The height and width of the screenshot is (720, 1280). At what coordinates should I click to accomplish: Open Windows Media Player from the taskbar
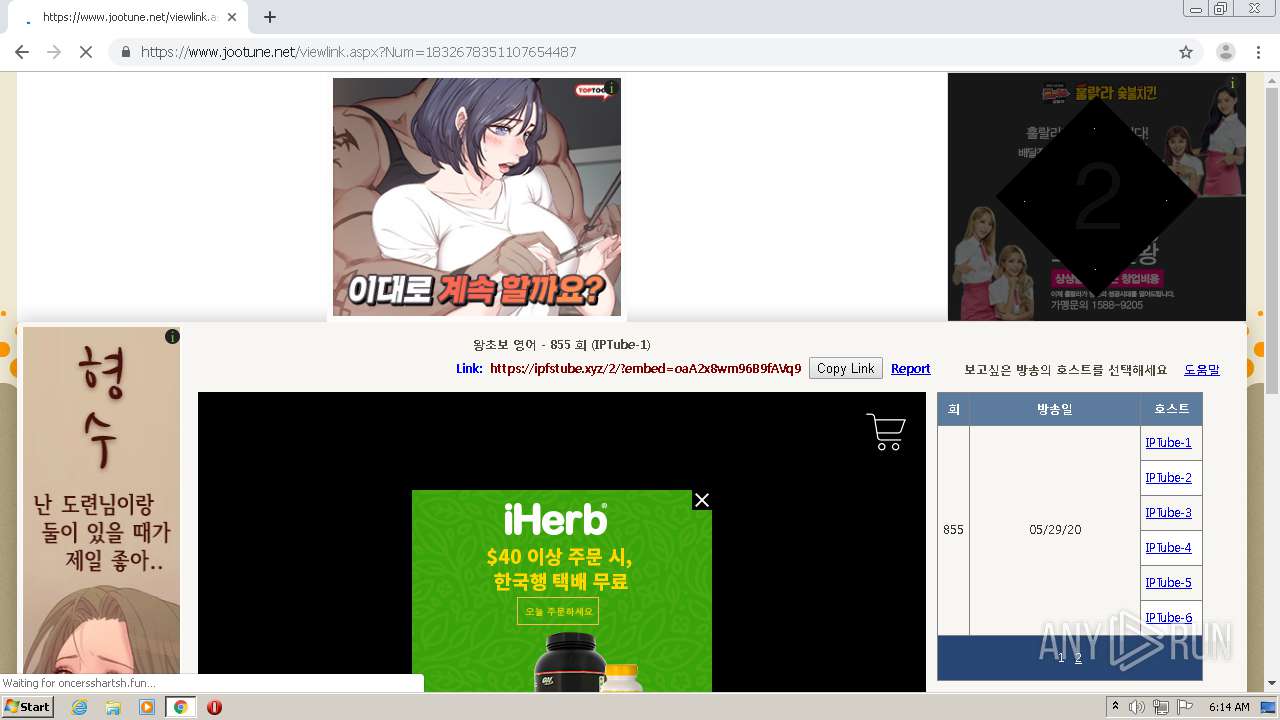[147, 707]
